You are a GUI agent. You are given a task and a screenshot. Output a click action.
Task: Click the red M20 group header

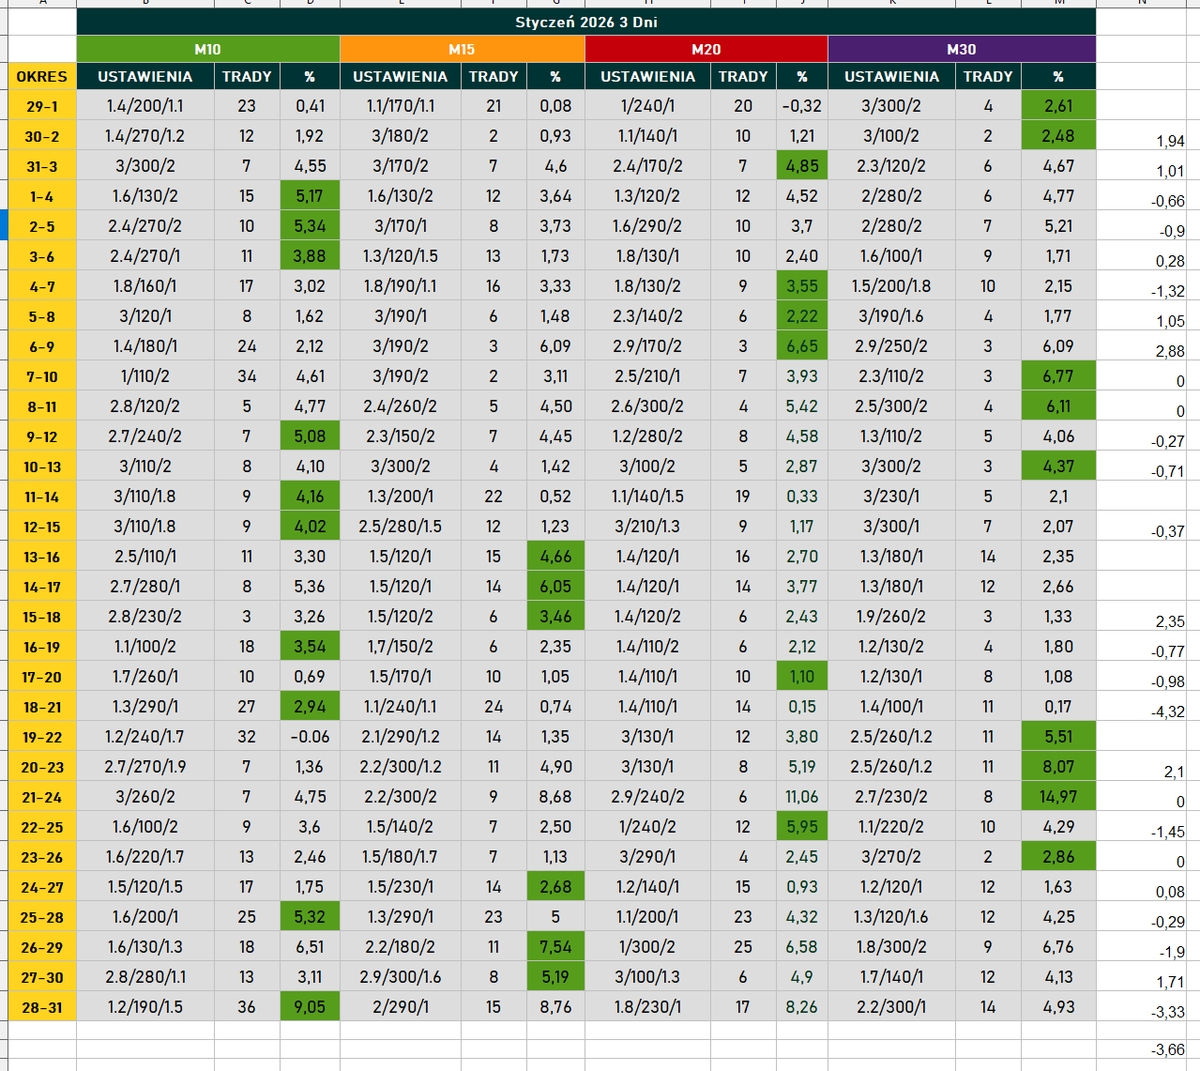(x=706, y=49)
